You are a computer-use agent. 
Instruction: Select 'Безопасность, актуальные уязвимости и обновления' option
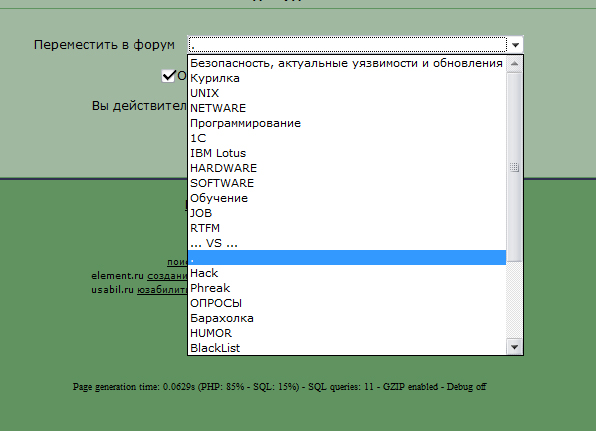click(x=347, y=63)
